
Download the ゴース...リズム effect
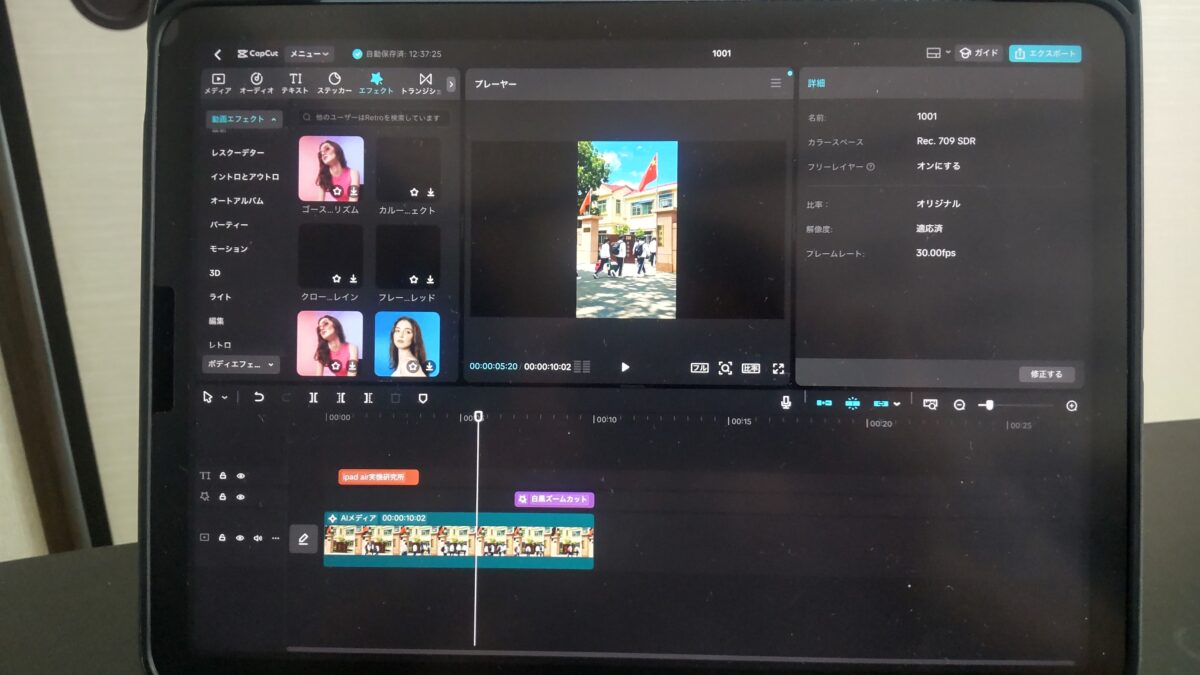coord(353,192)
